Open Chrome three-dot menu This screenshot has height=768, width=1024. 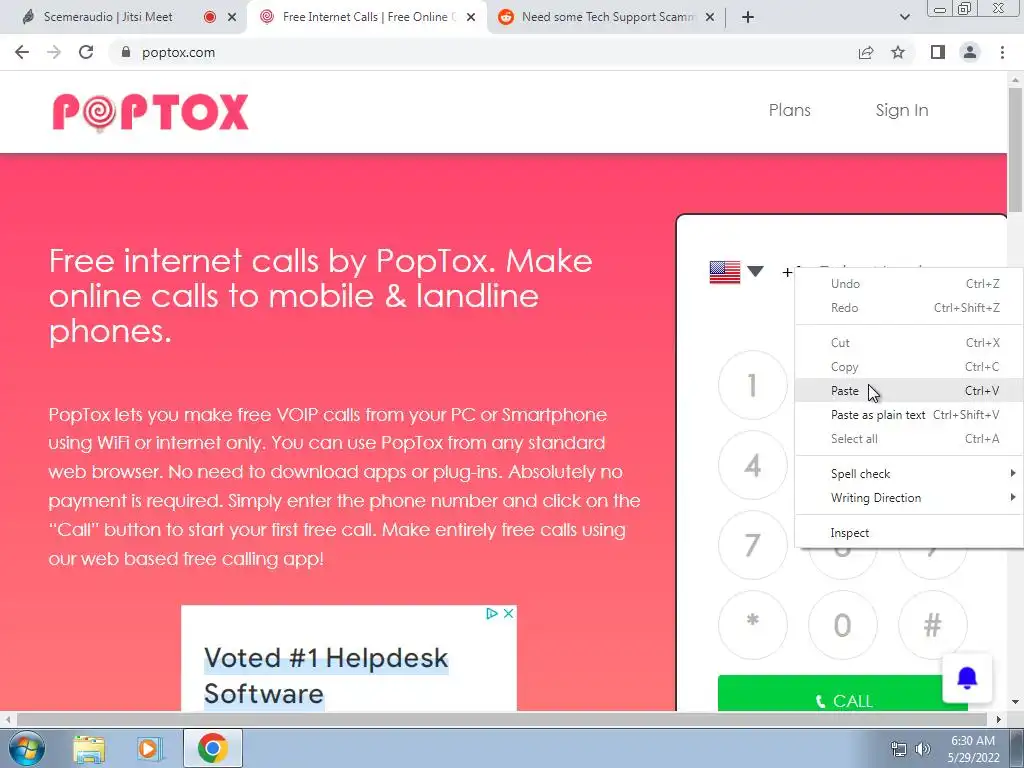click(1002, 52)
